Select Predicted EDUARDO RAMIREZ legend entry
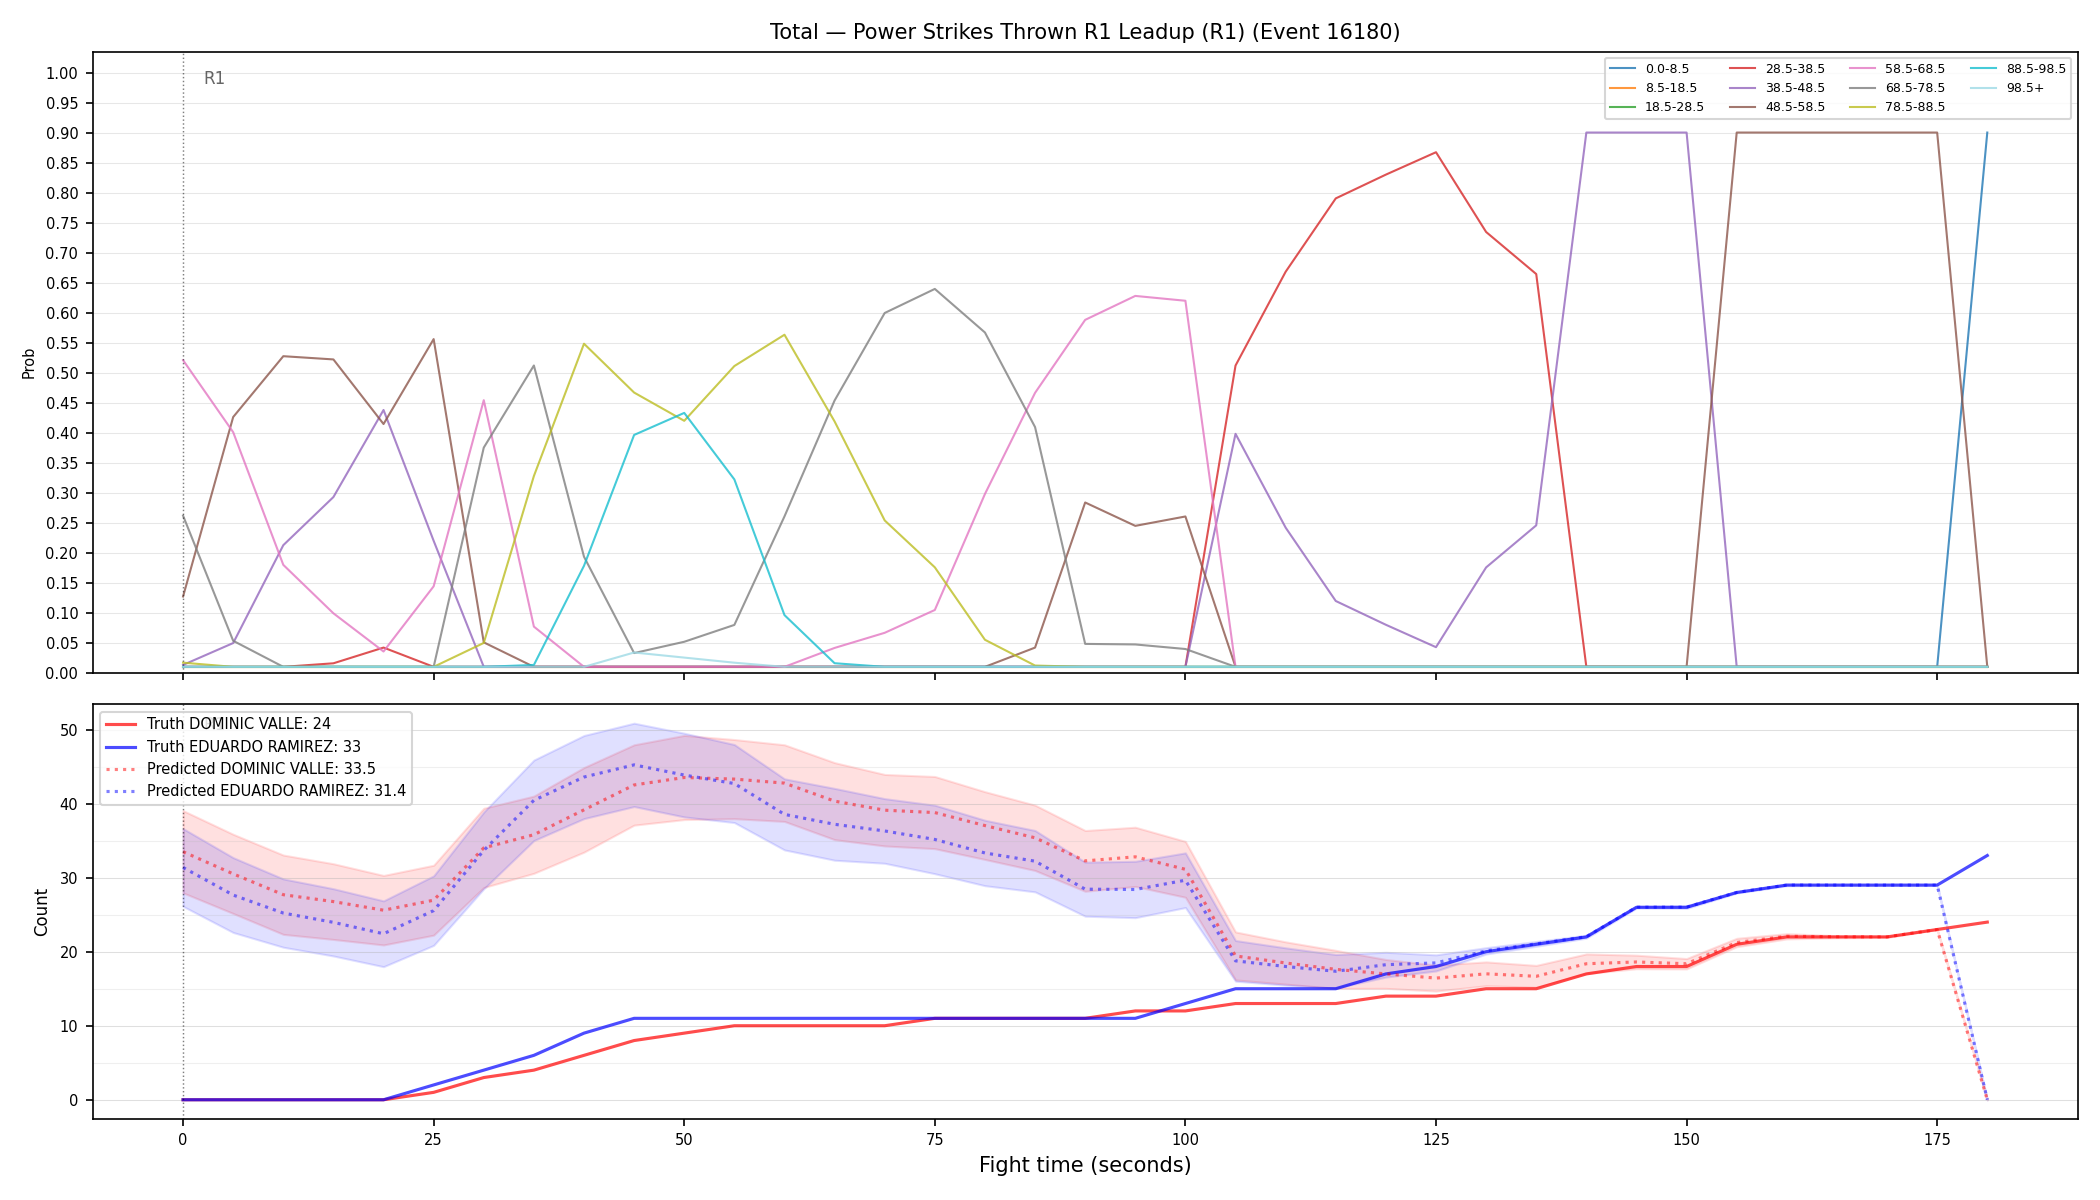 (x=255, y=790)
